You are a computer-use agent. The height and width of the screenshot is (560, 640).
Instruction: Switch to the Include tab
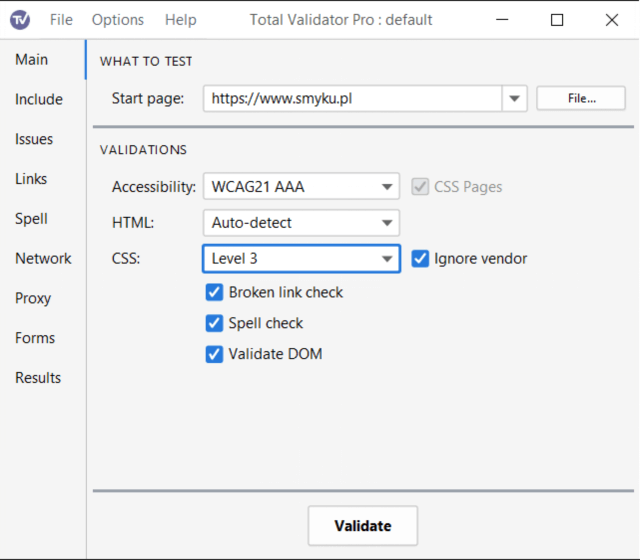pyautogui.click(x=39, y=99)
